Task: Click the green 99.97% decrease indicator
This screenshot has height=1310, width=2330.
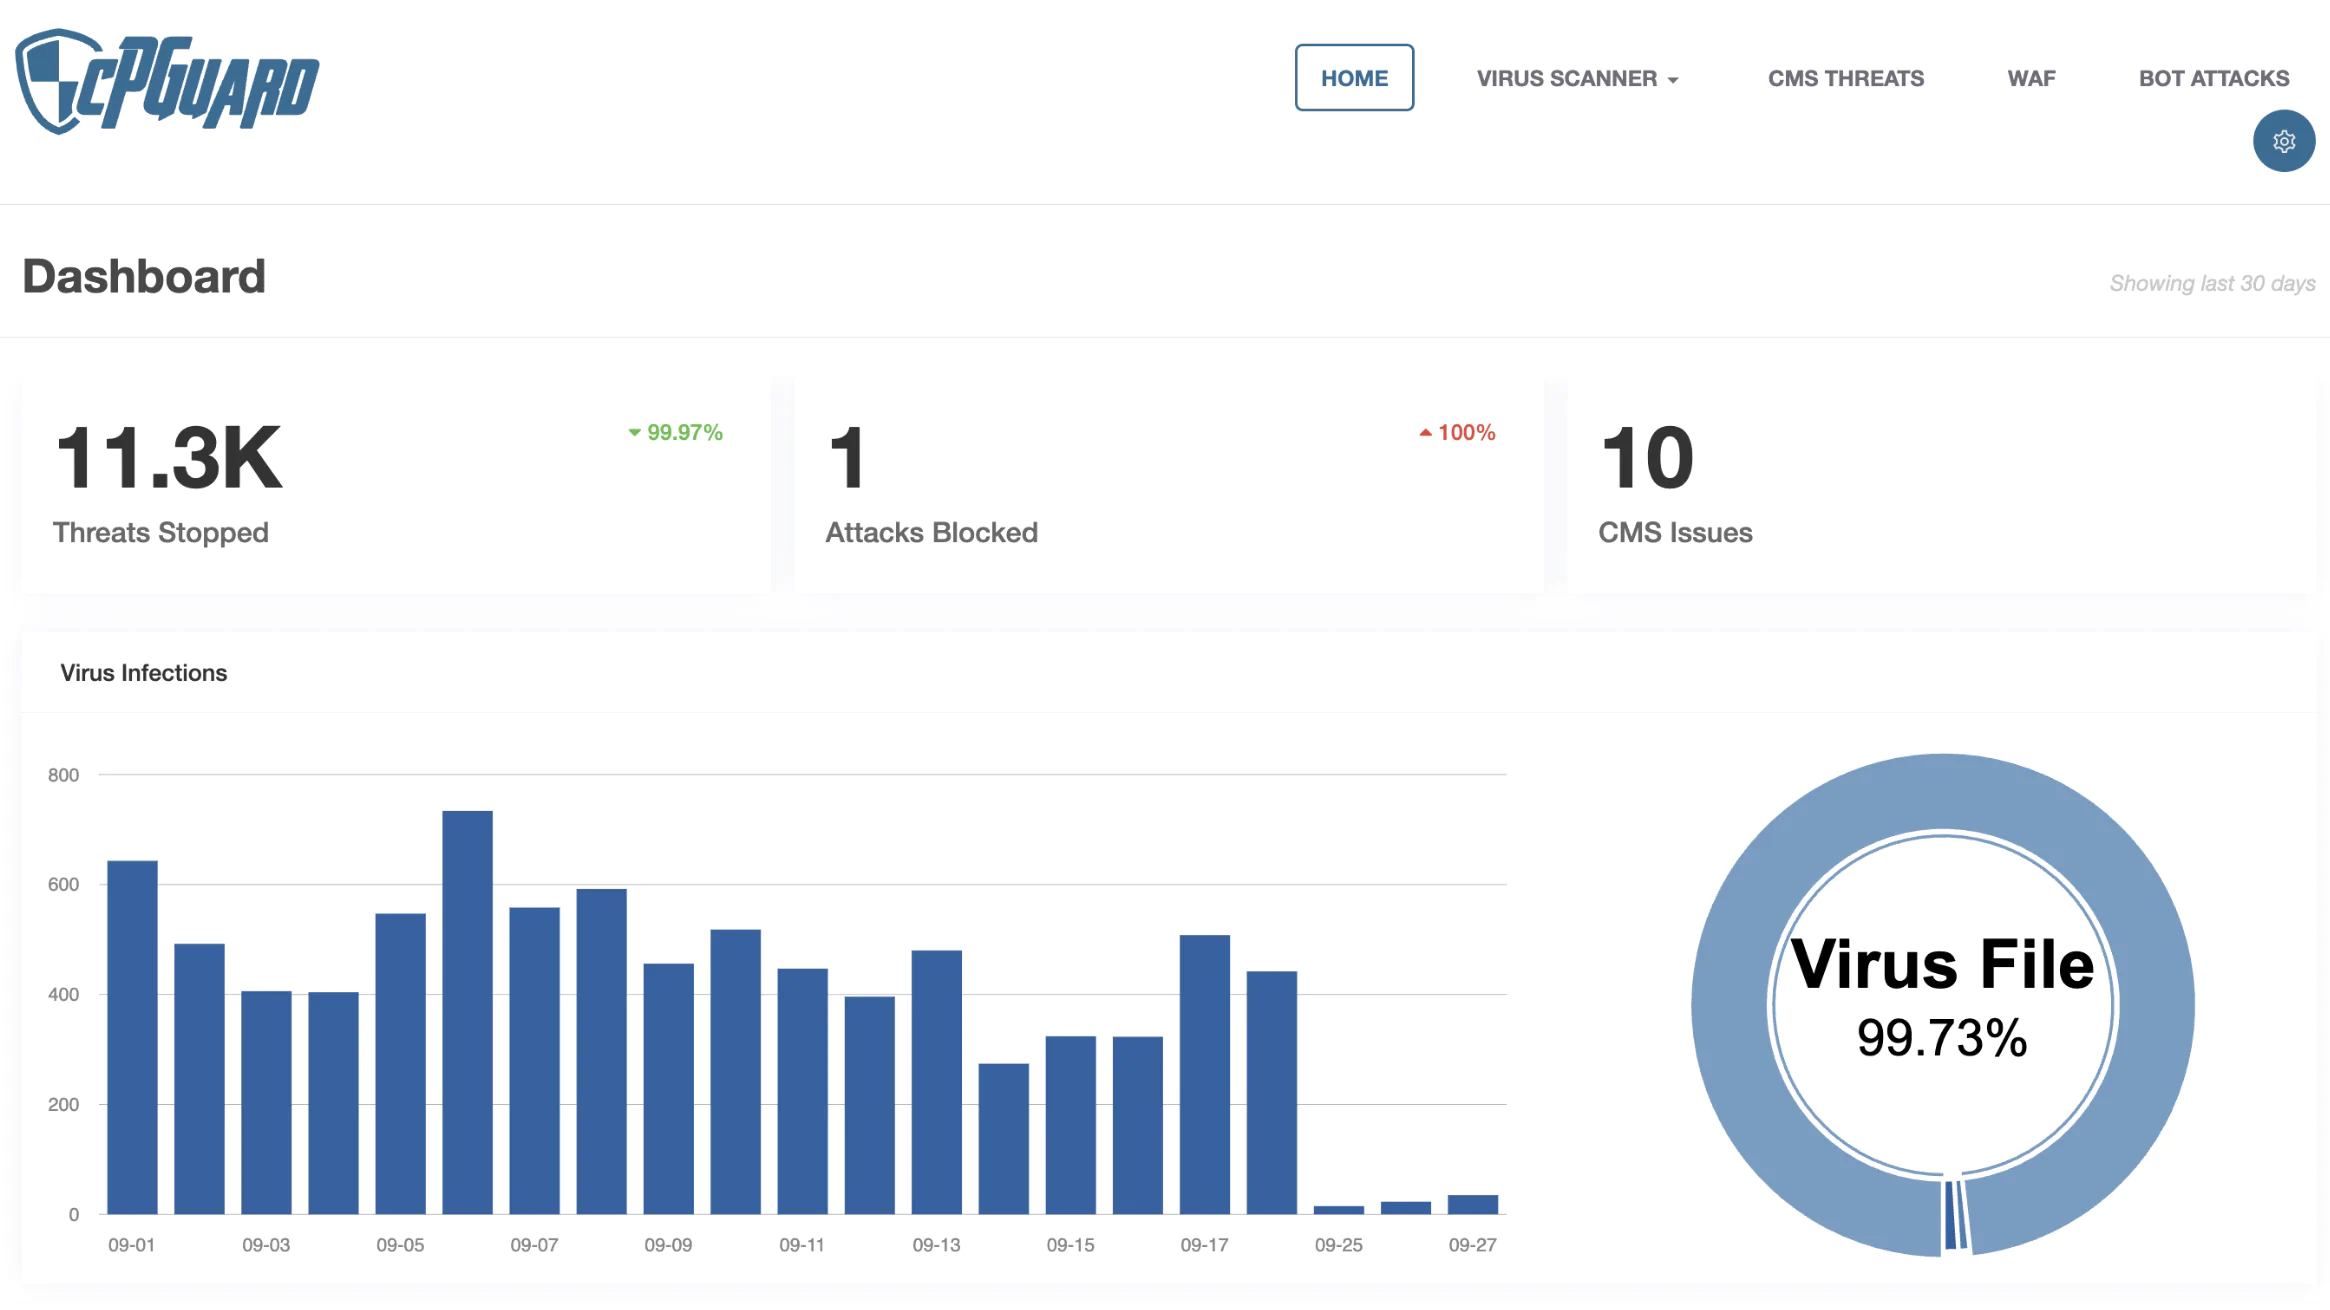Action: (x=675, y=432)
